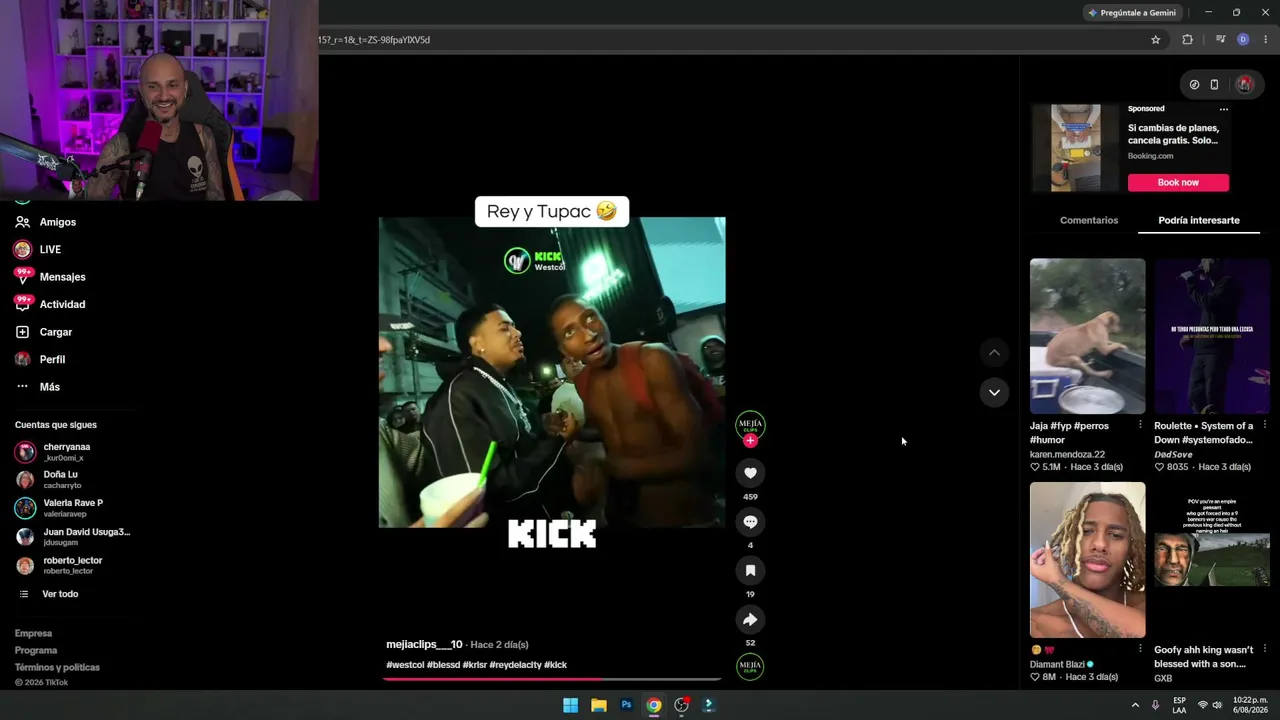Open OBS Studio from the taskbar
1280x720 pixels.
pos(681,705)
